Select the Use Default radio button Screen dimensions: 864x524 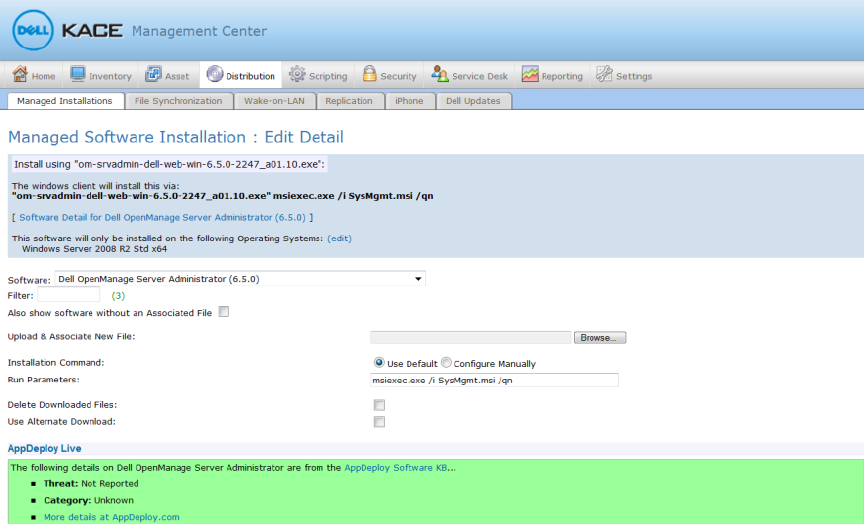point(379,363)
